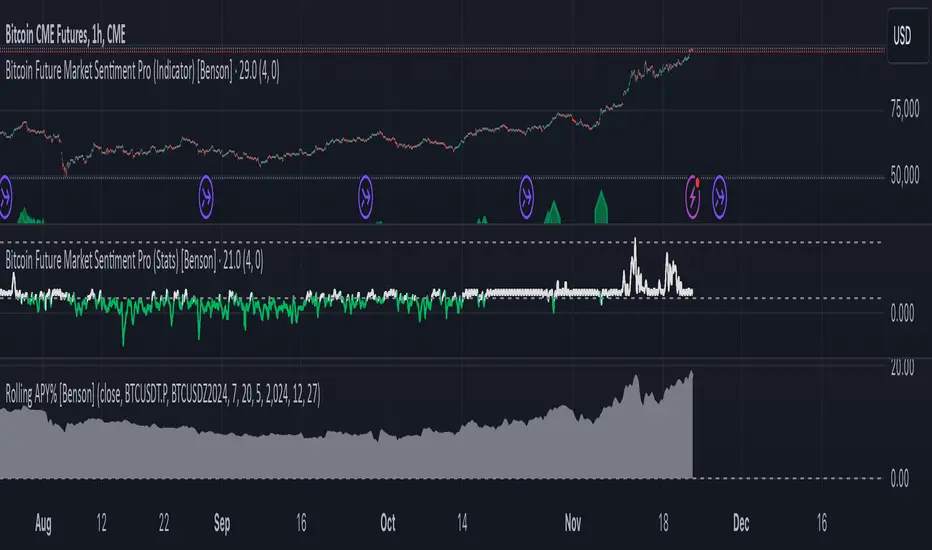Click the lightning event marker with red dot

[x=693, y=197]
